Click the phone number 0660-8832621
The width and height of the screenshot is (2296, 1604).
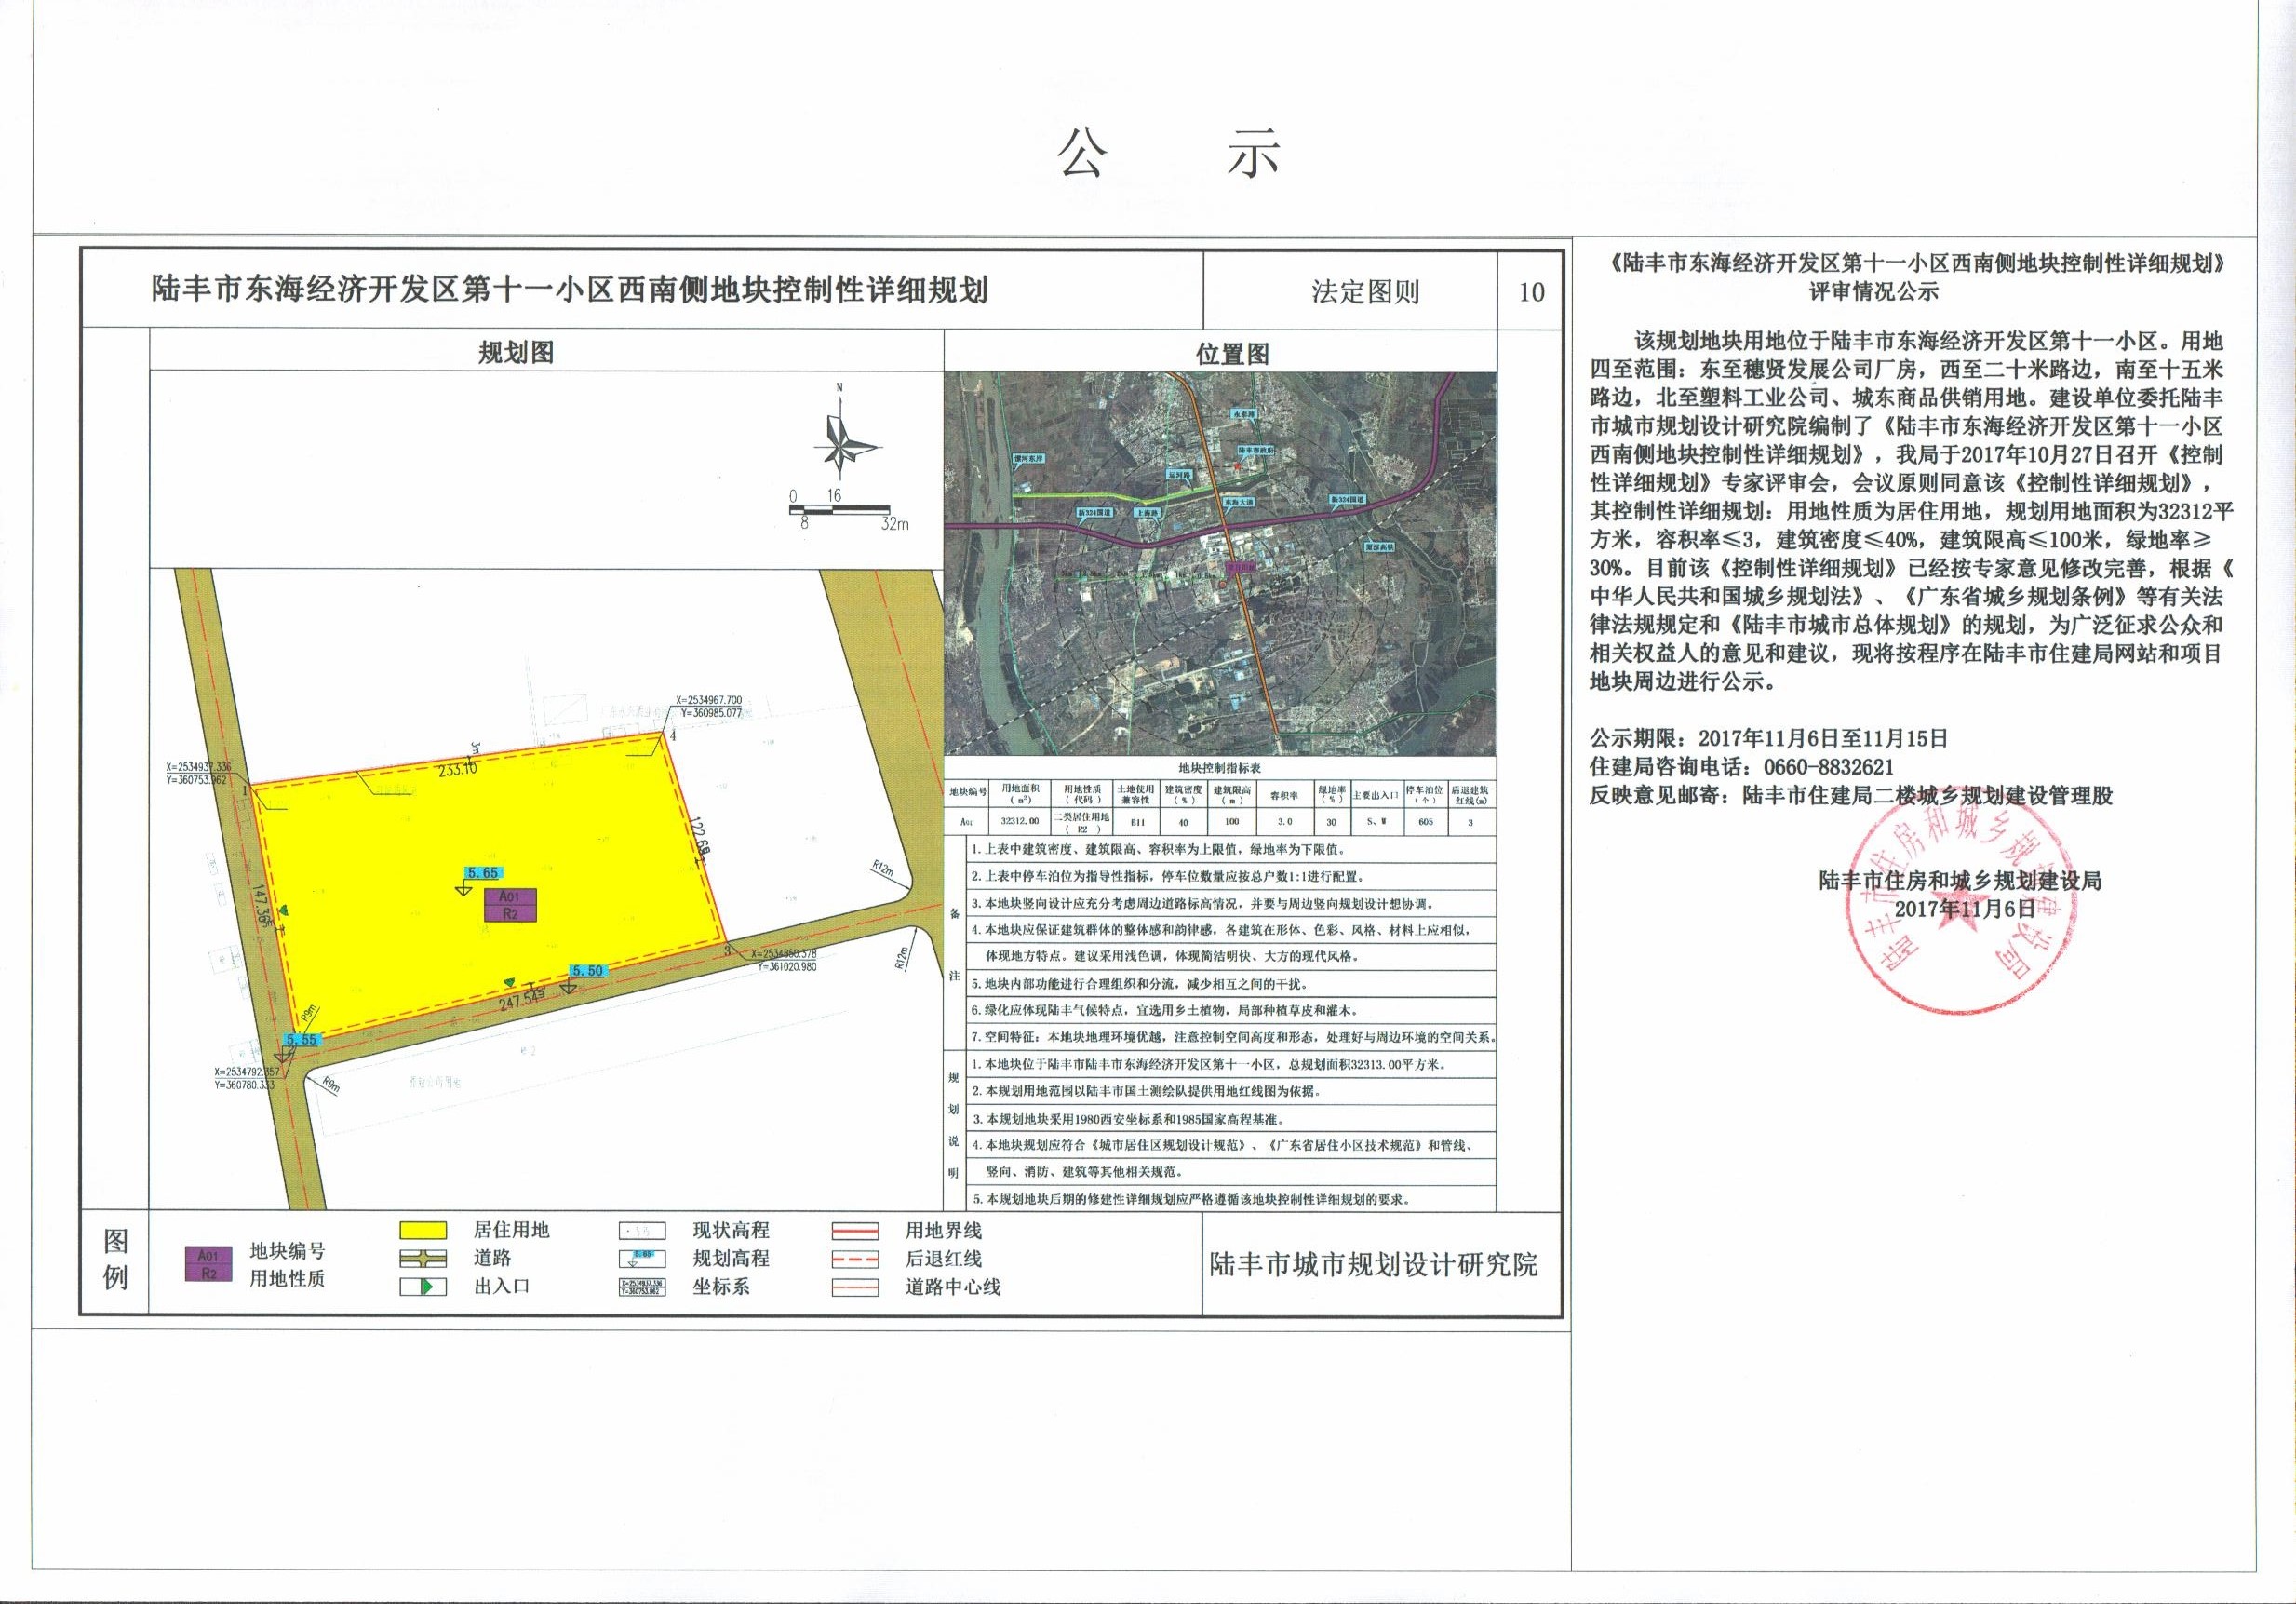point(1830,767)
